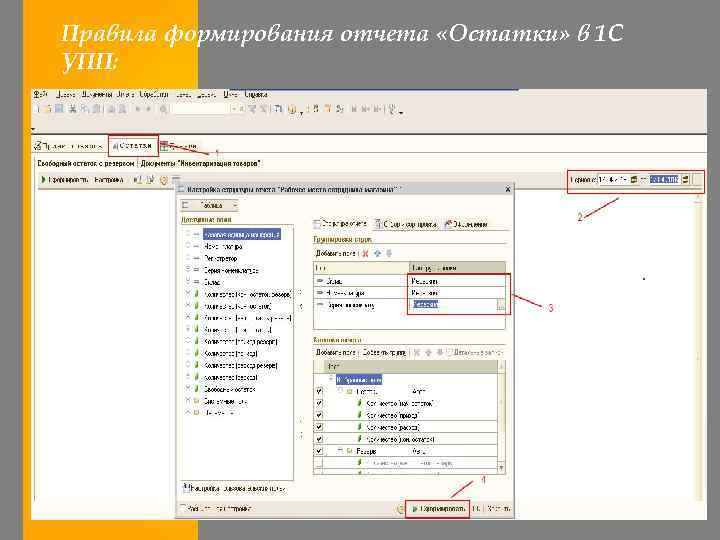Toggle checkbox for Количество (расход) column
The height and width of the screenshot is (540, 720).
tap(319, 427)
